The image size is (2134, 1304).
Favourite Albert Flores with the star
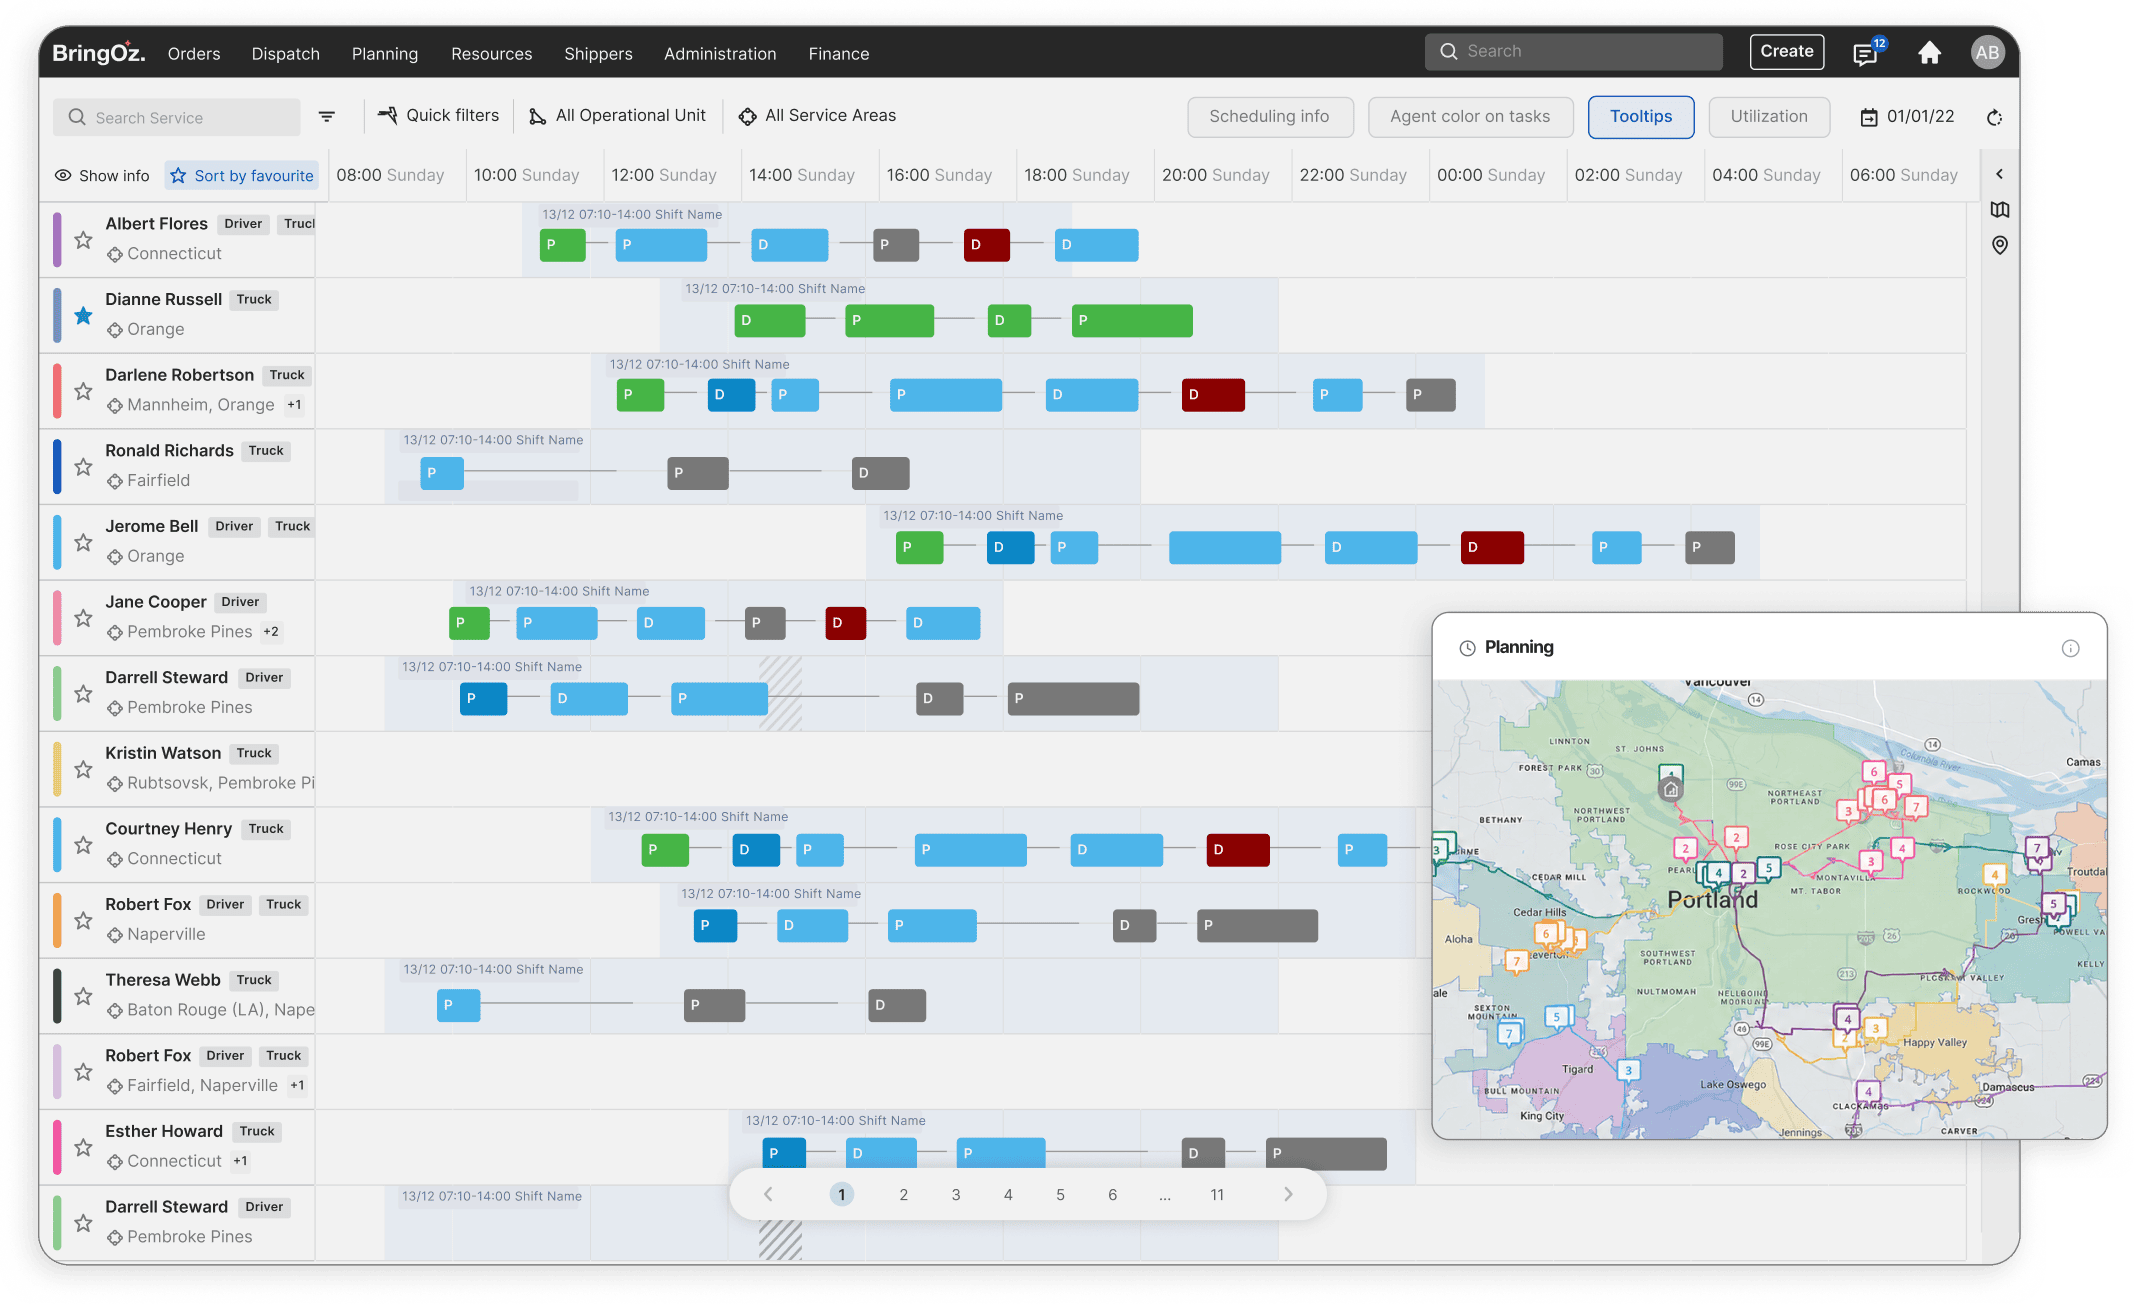click(83, 240)
